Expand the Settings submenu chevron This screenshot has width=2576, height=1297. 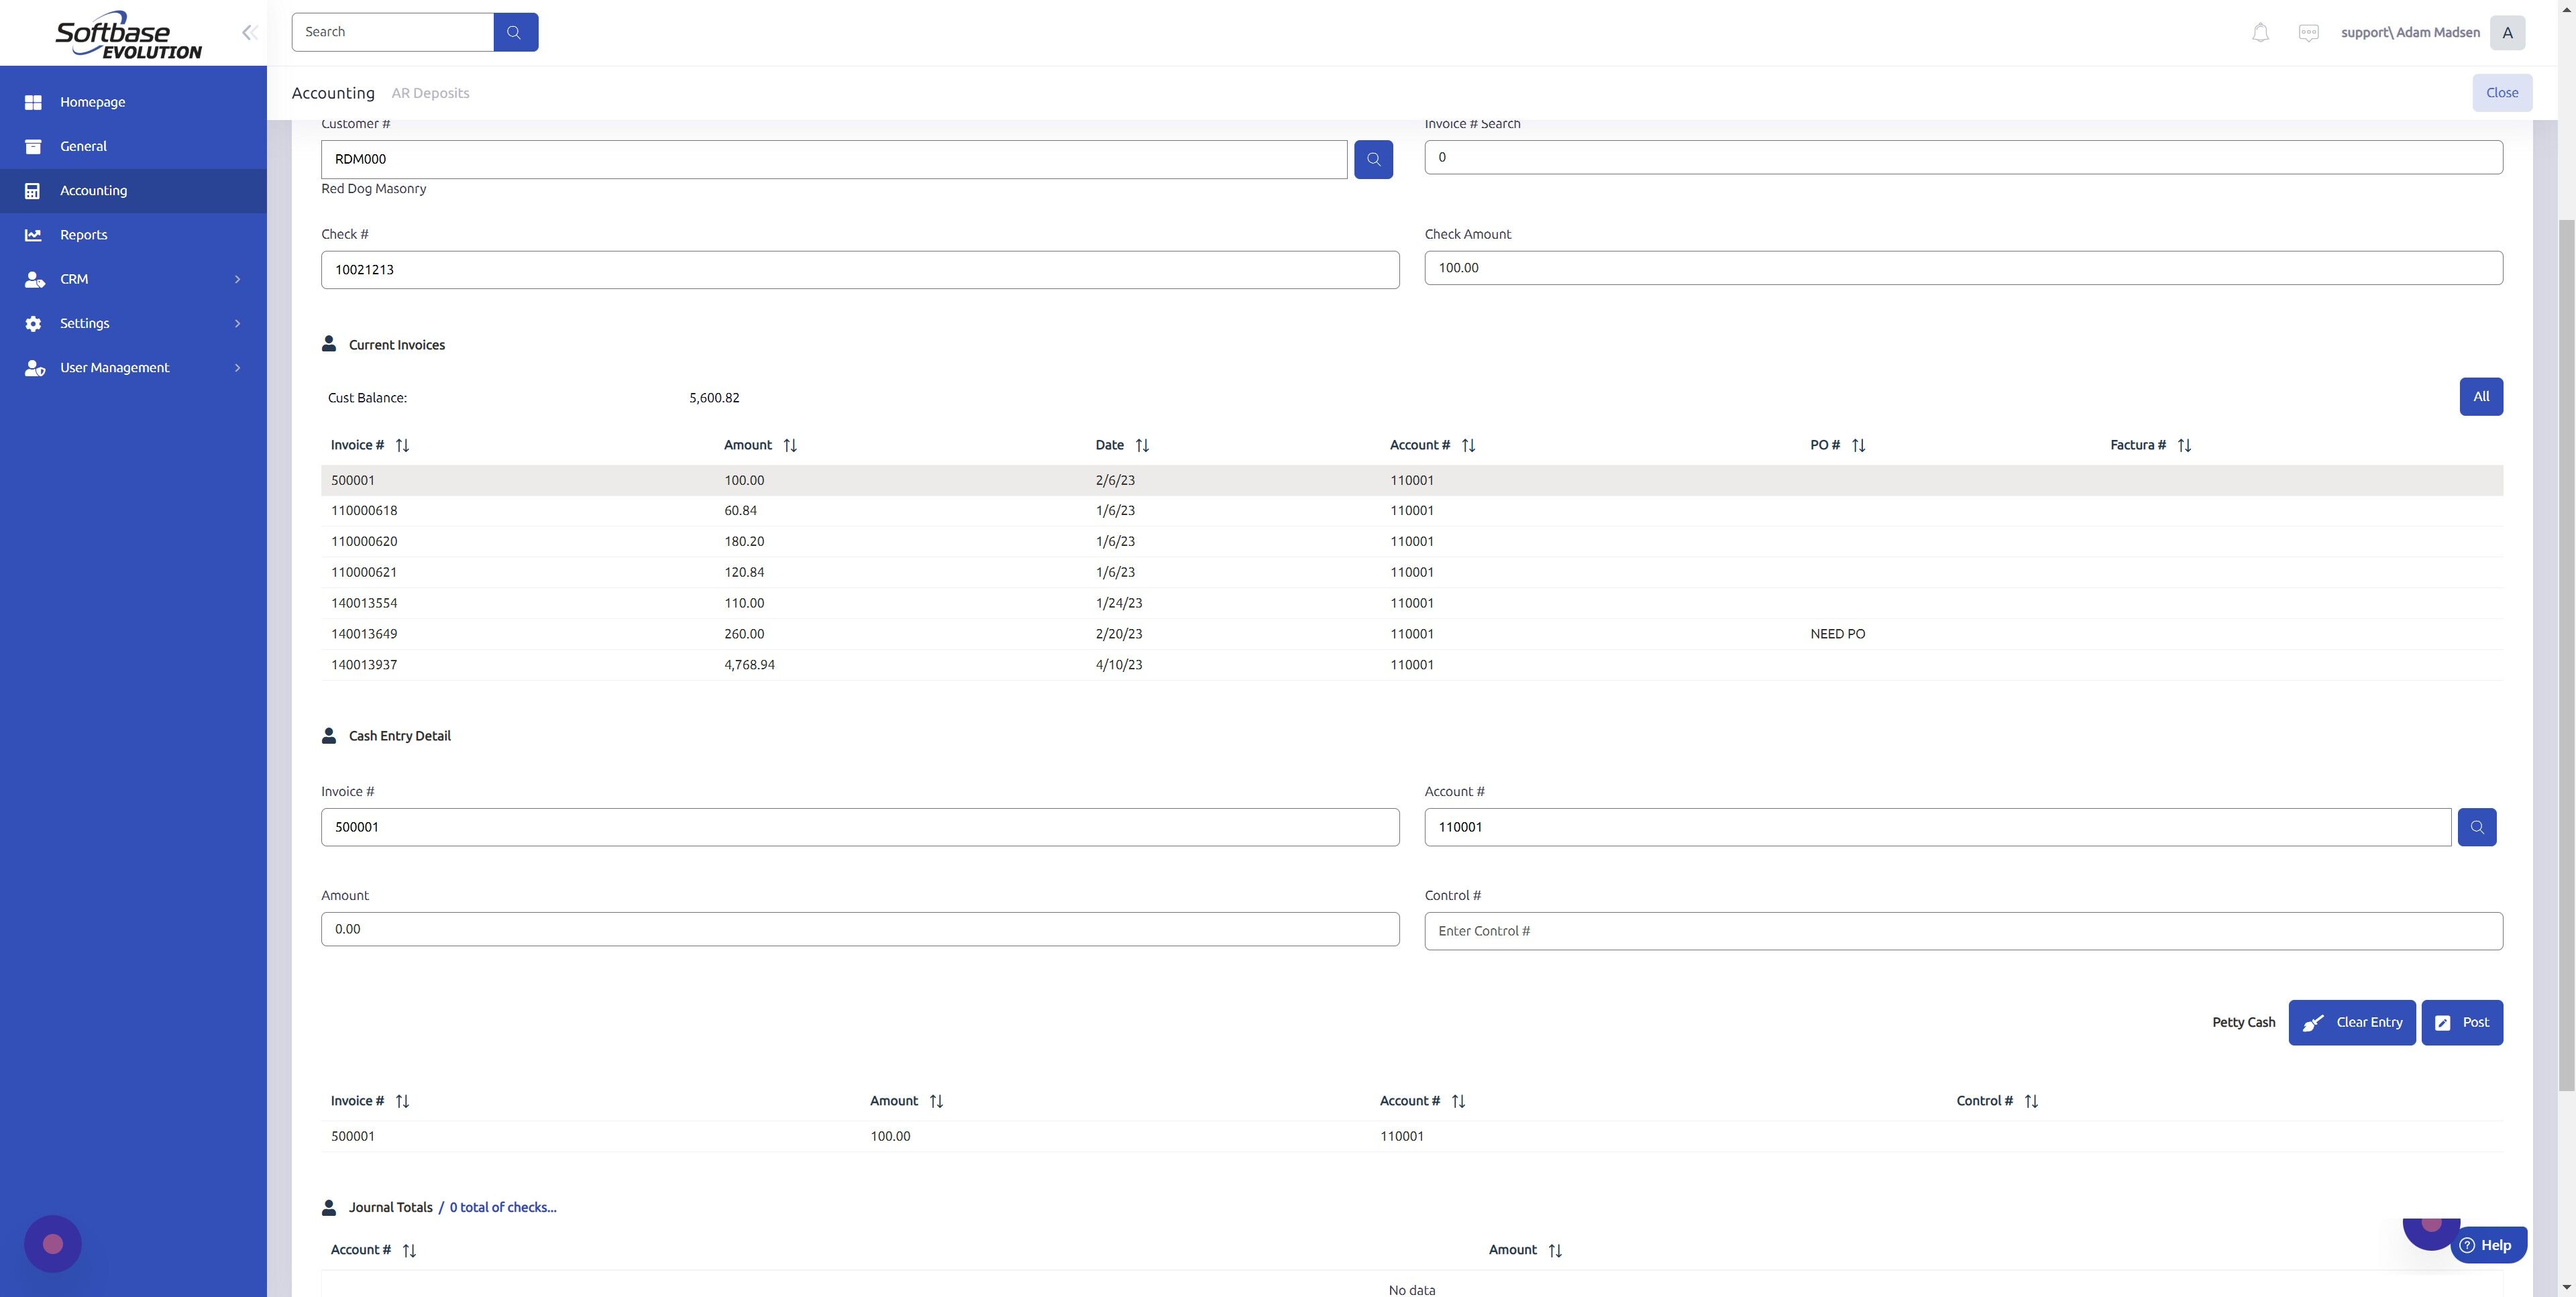237,323
